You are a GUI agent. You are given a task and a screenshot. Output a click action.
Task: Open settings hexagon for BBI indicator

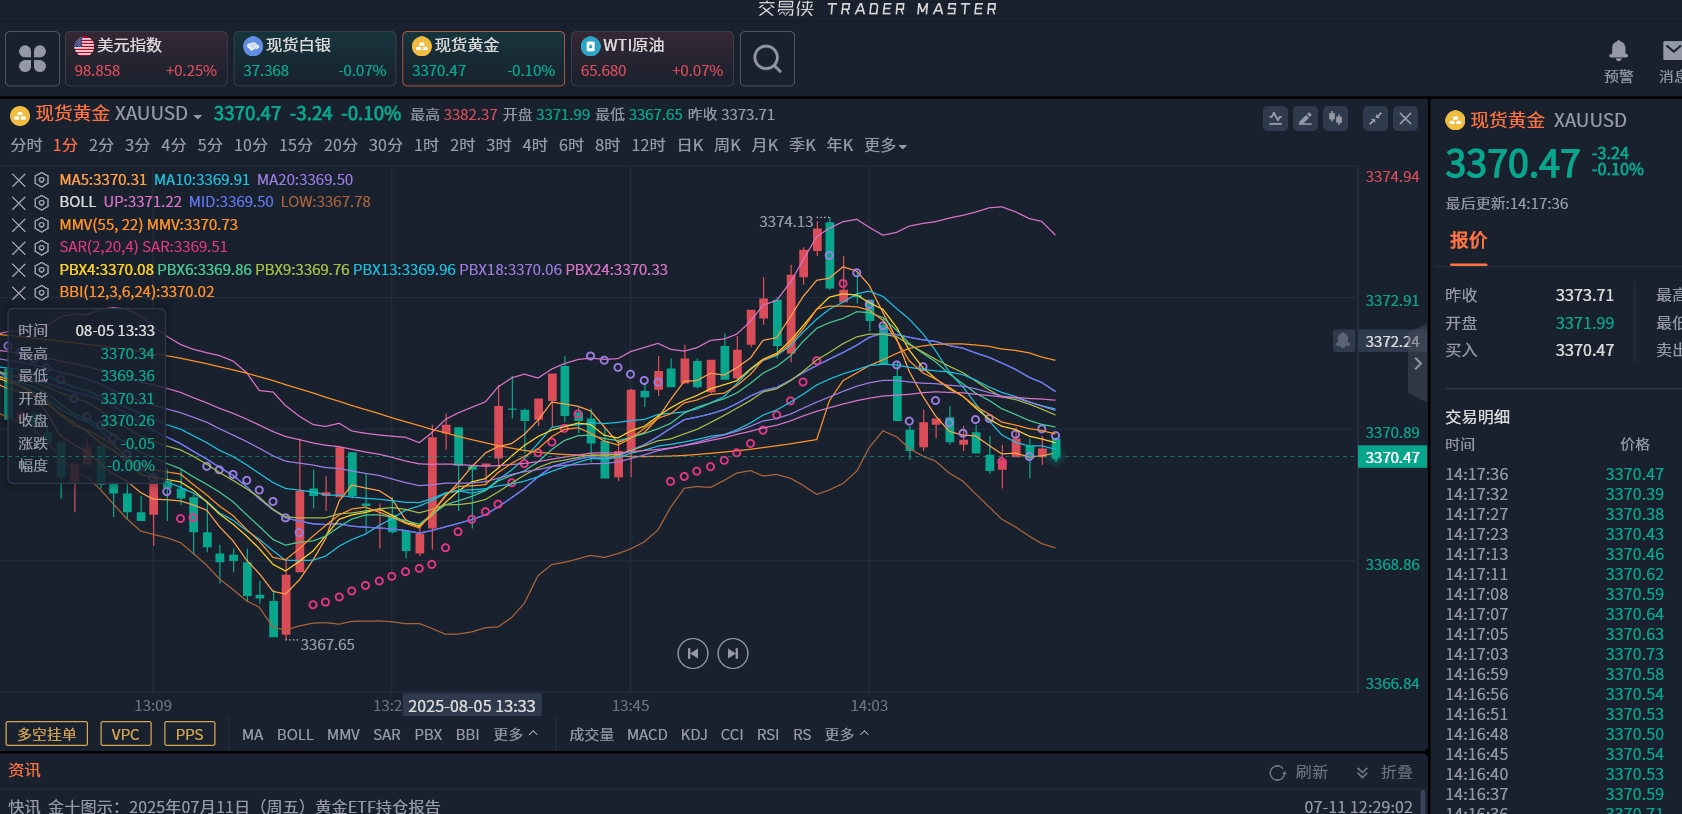[x=41, y=292]
